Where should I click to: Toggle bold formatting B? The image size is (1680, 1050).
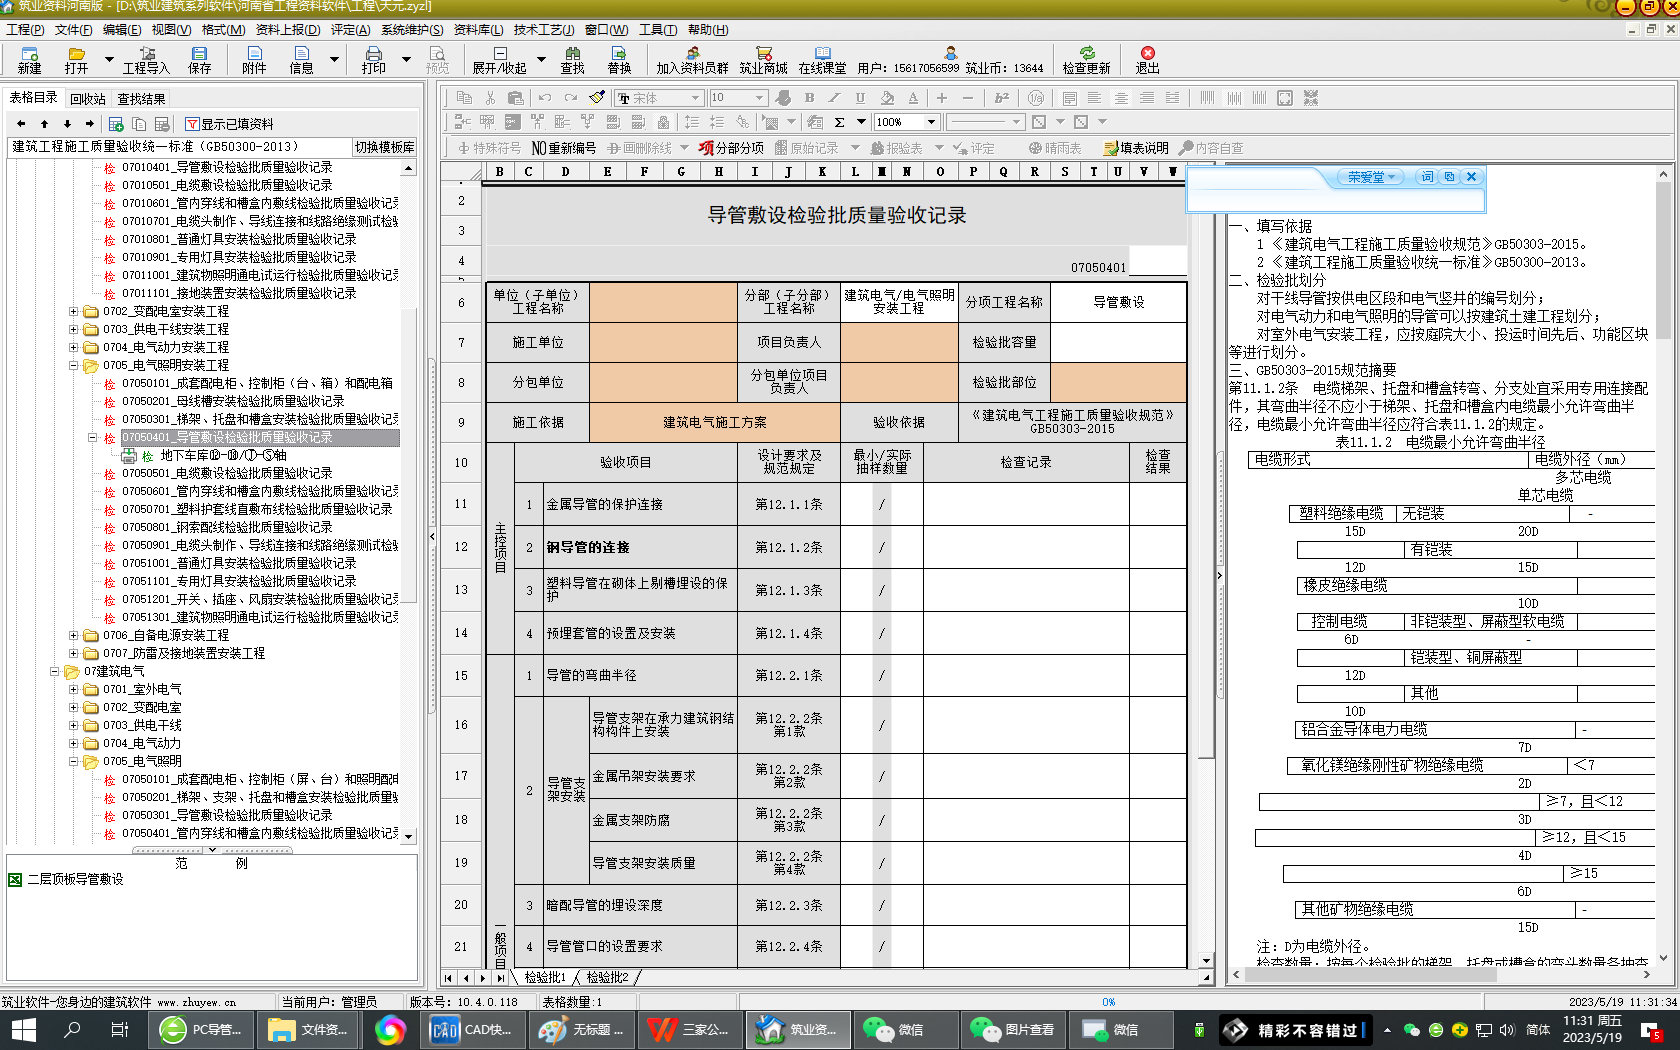[809, 97]
